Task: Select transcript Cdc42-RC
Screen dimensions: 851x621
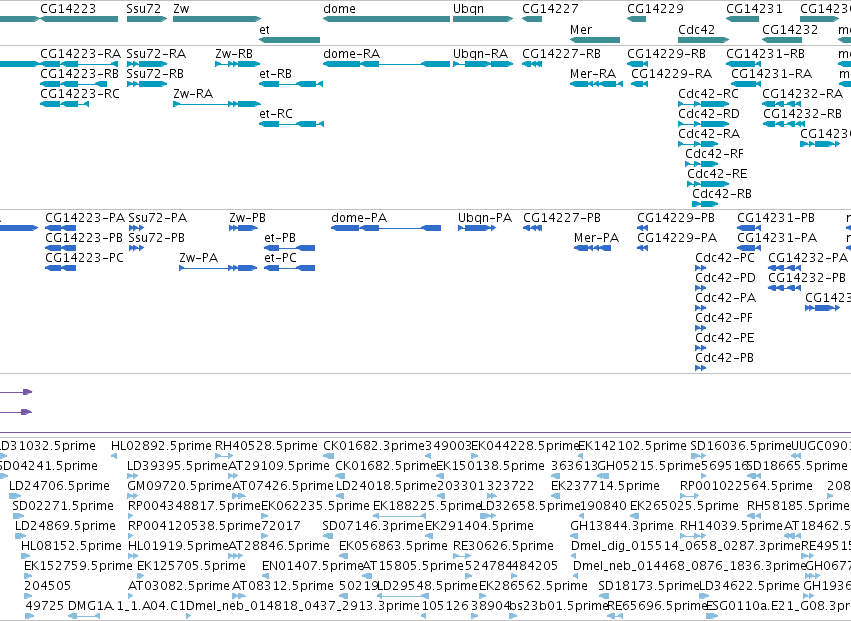Action: click(x=709, y=94)
